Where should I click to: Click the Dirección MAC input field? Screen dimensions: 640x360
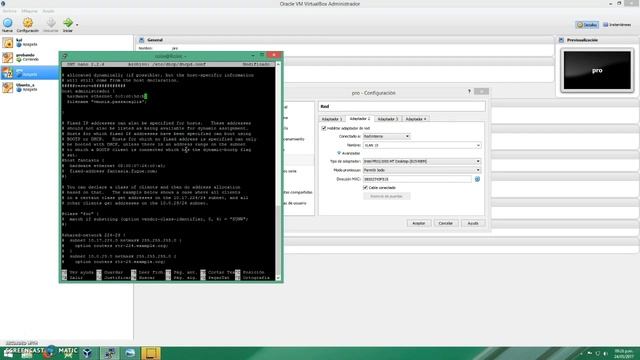coord(417,179)
